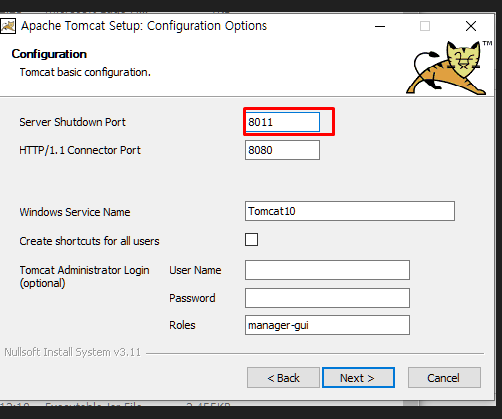Click the Tomcat Administrator Login (optional) label
502x419 pixels.
(x=84, y=276)
